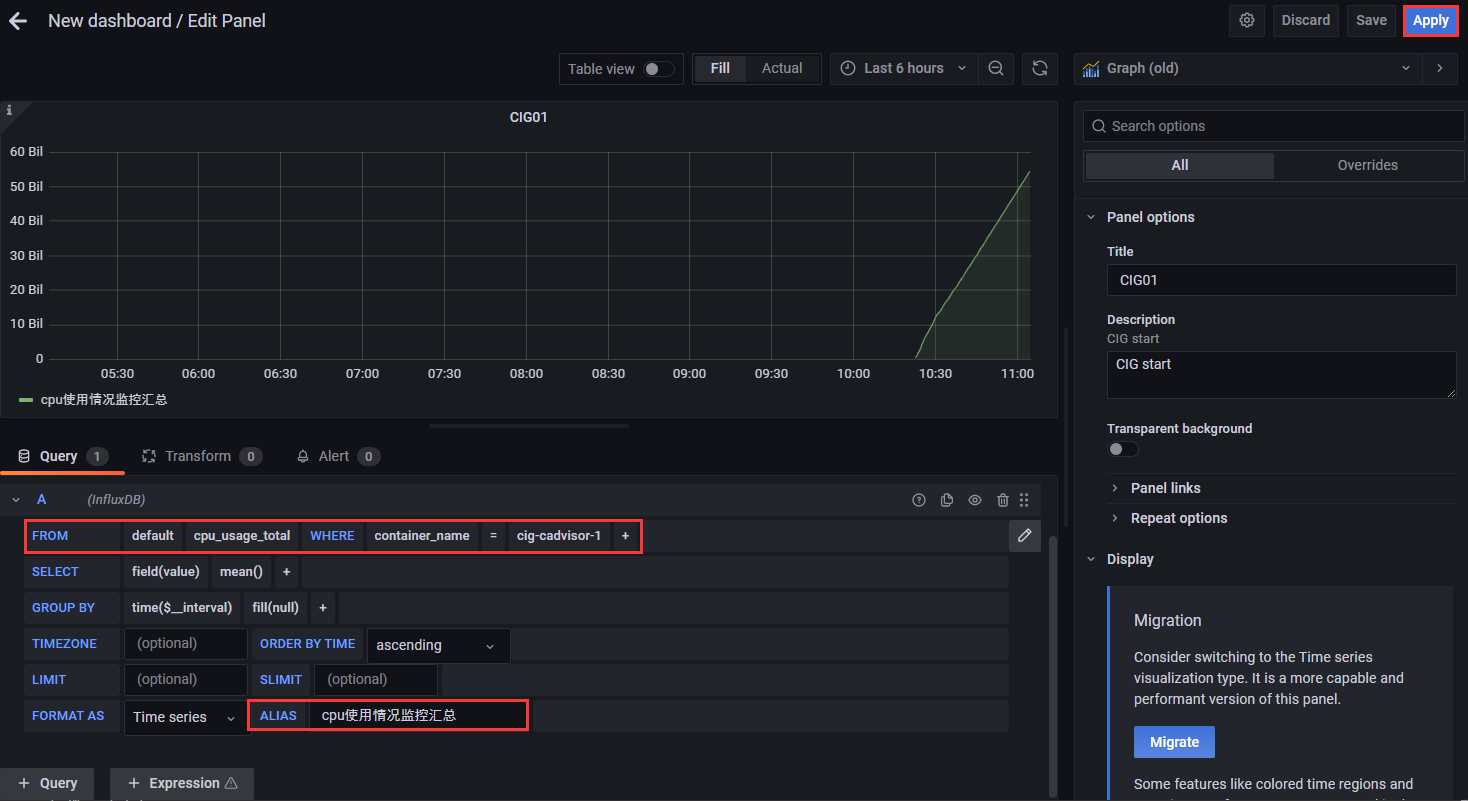This screenshot has width=1468, height=801.
Task: Click the Description textarea
Action: point(1281,375)
